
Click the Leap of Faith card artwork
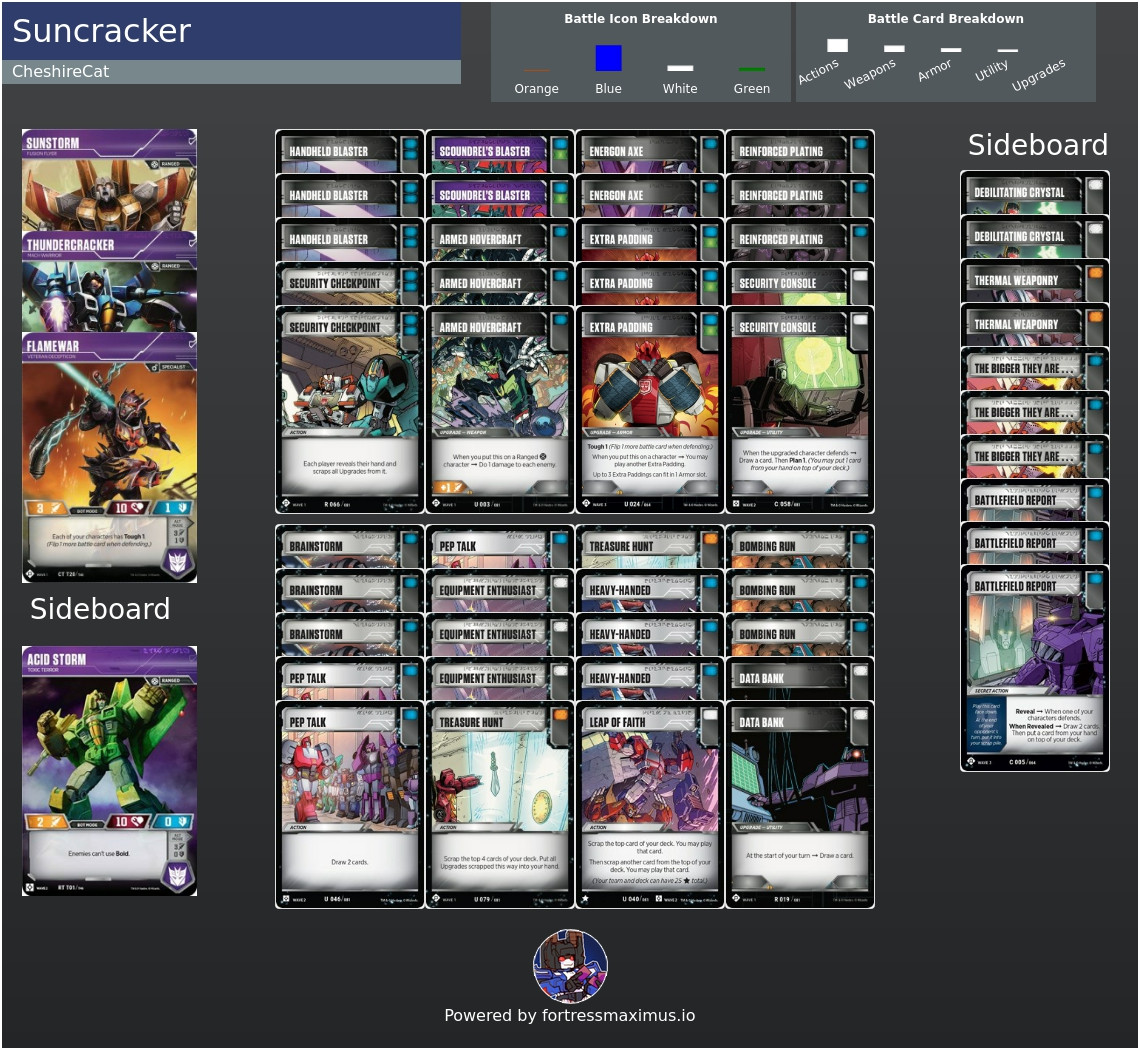pos(649,780)
